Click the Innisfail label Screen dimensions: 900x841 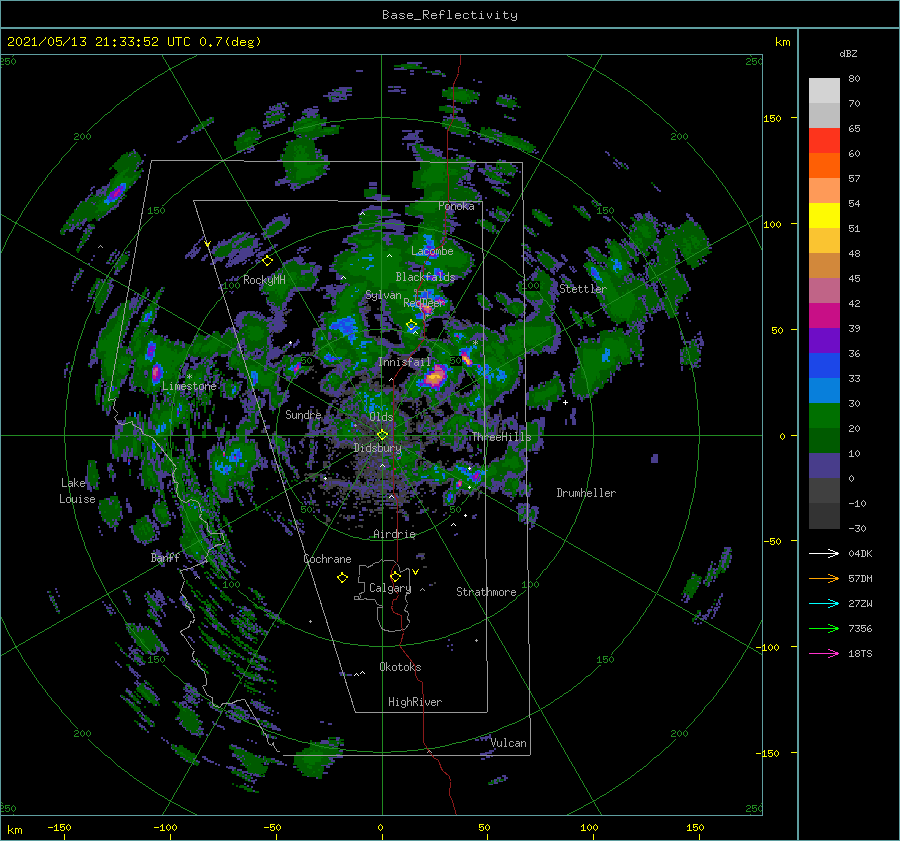click(404, 362)
